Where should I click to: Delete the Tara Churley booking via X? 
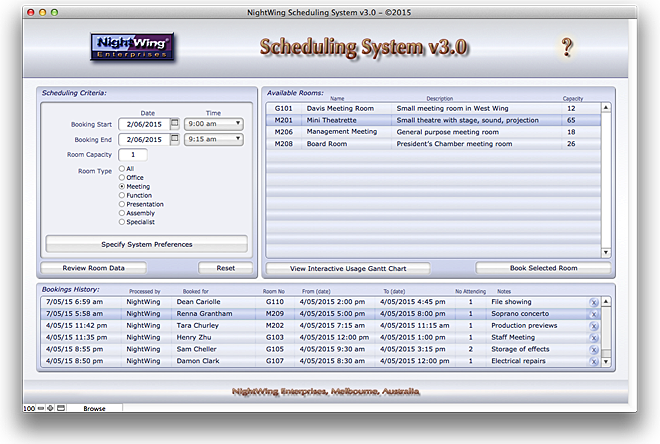pos(593,326)
